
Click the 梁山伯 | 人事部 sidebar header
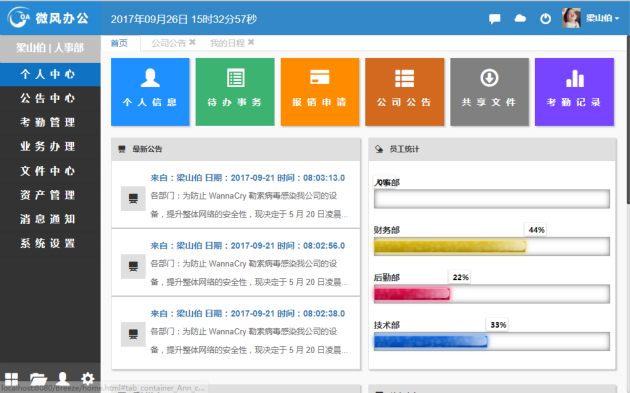(x=50, y=48)
